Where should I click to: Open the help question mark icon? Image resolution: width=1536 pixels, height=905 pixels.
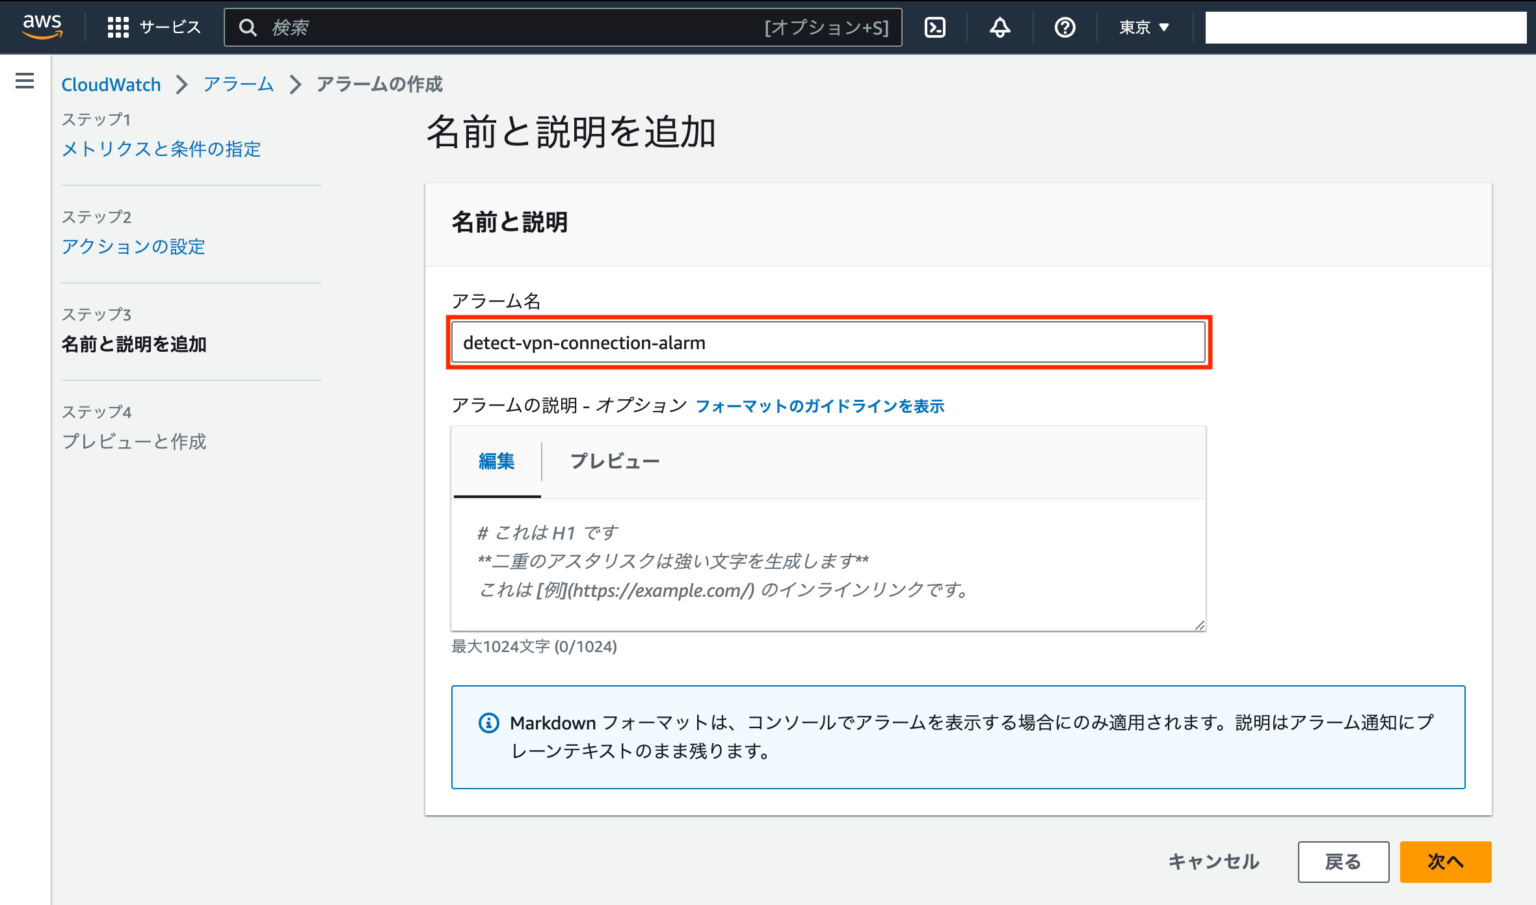point(1064,27)
